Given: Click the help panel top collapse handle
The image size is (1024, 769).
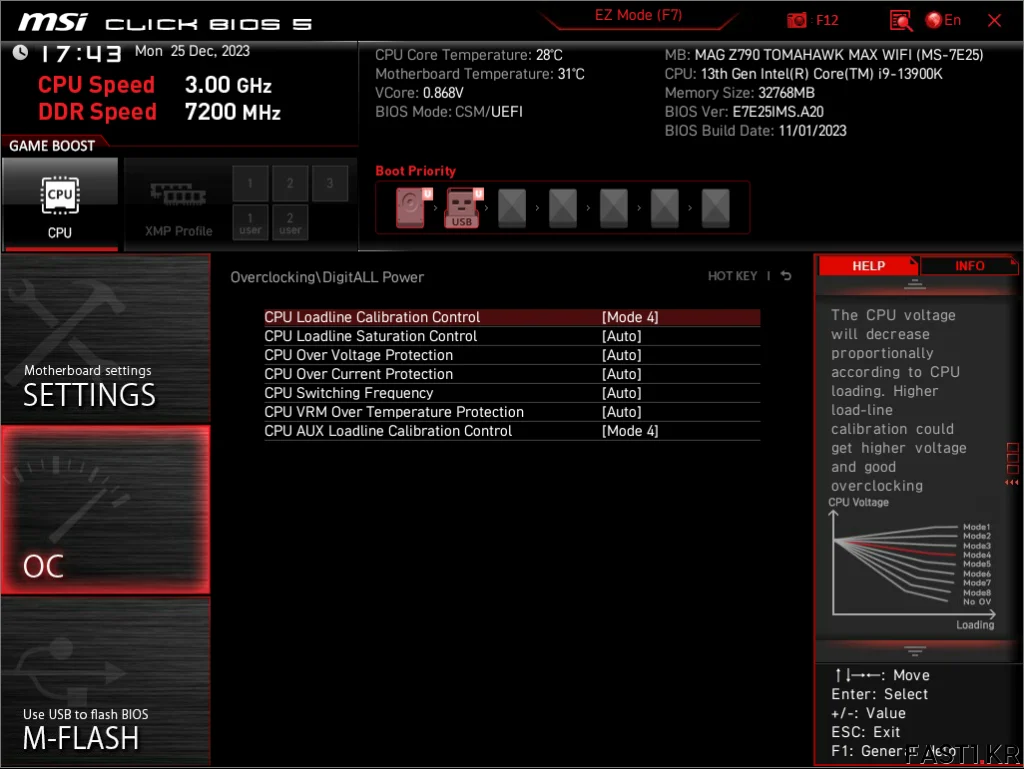Looking at the screenshot, I should [x=914, y=284].
